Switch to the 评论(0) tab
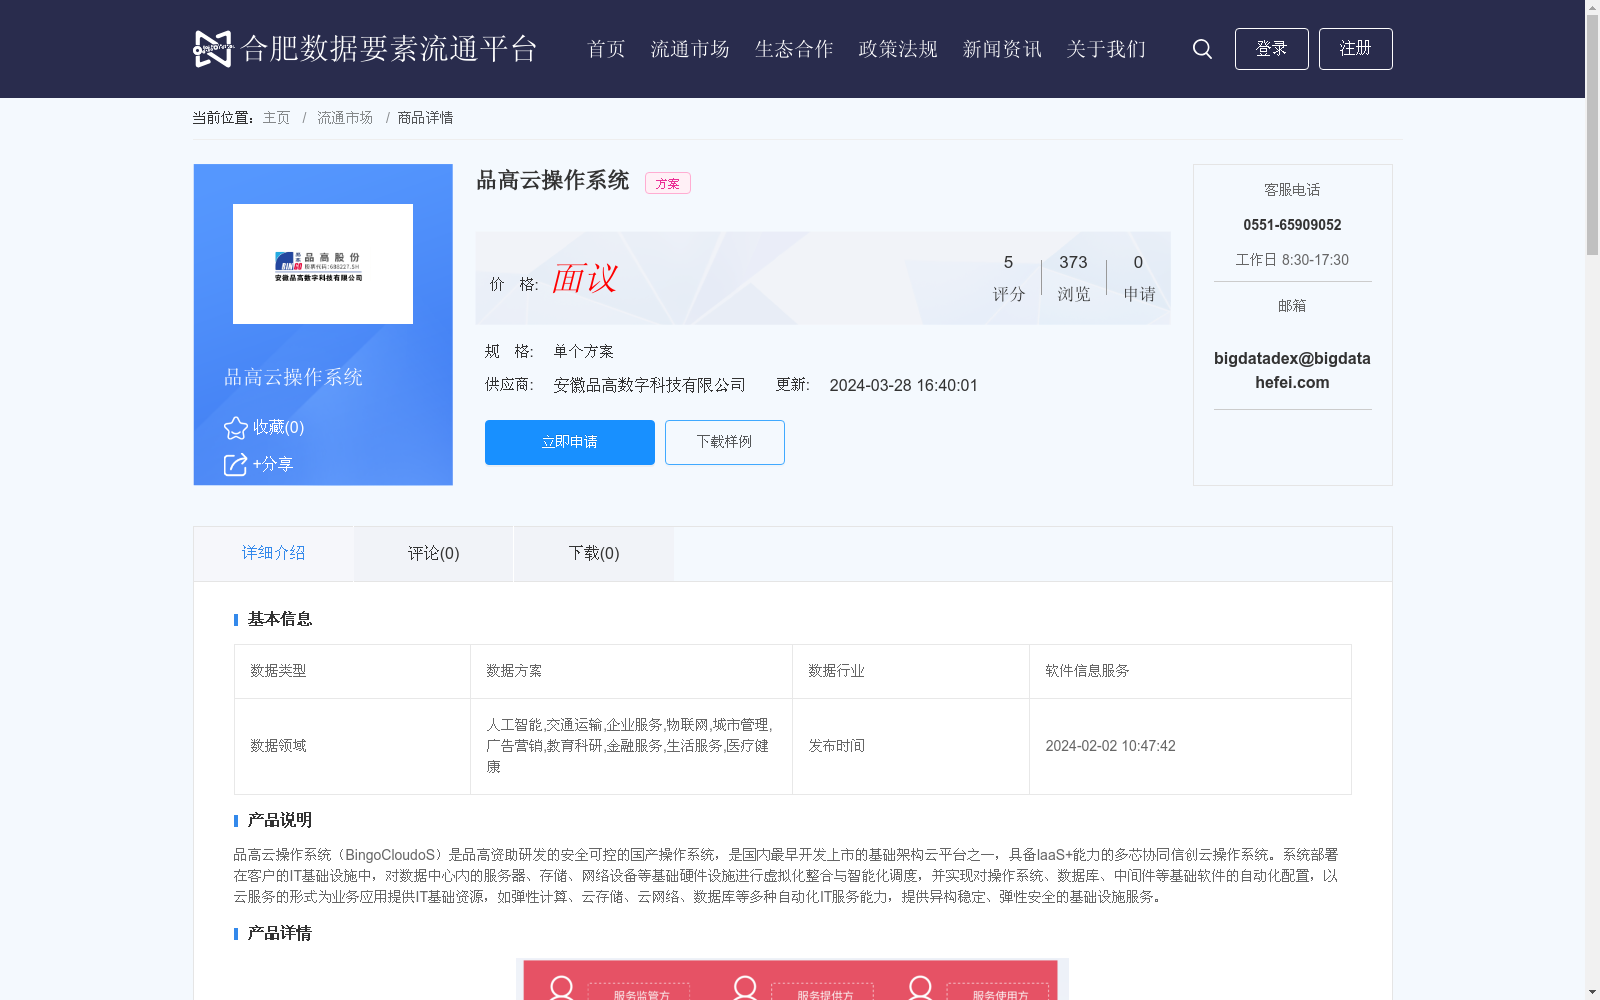 pyautogui.click(x=434, y=553)
